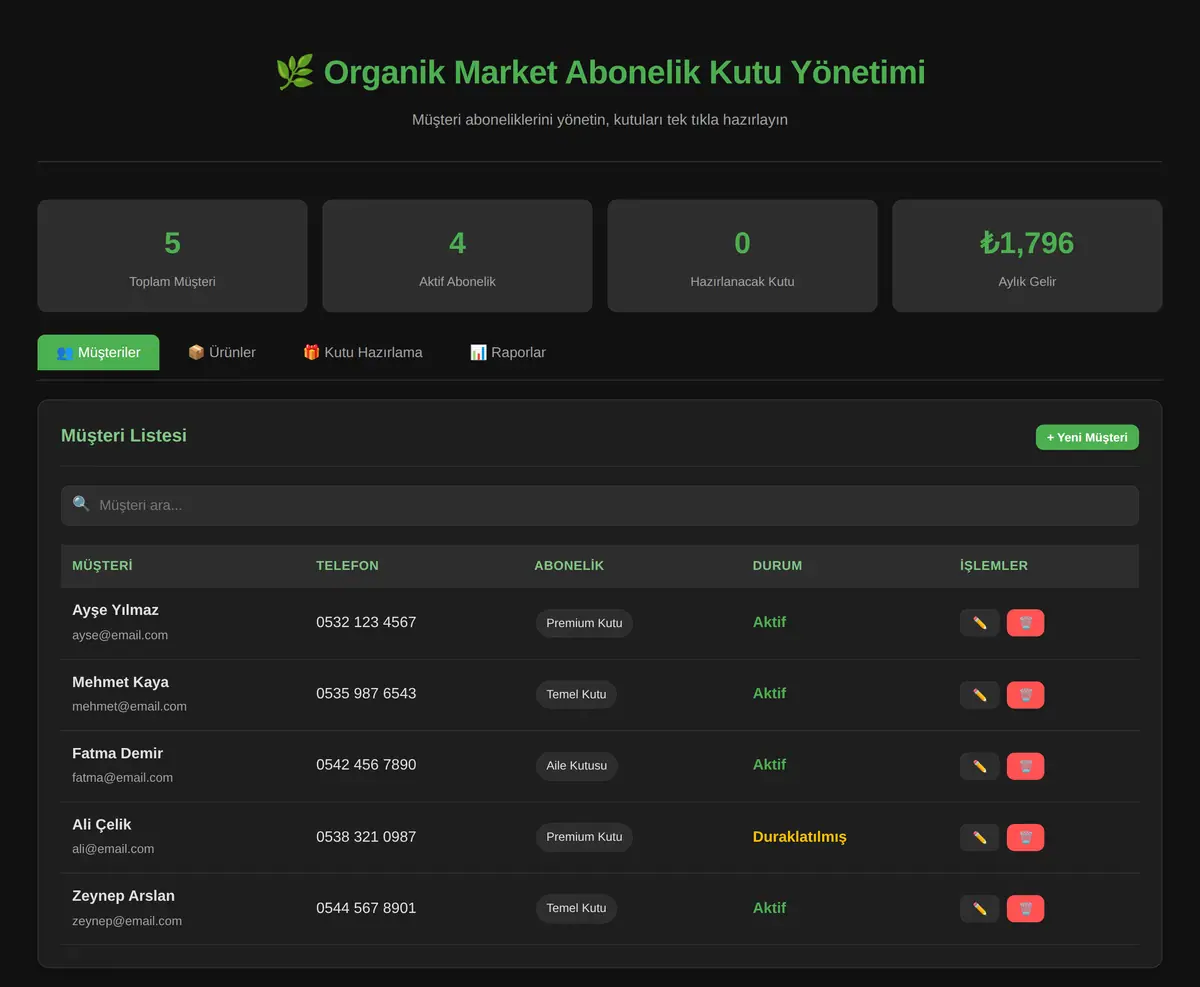Select the customer name Mehmet Kaya
The image size is (1200, 987).
click(x=120, y=682)
